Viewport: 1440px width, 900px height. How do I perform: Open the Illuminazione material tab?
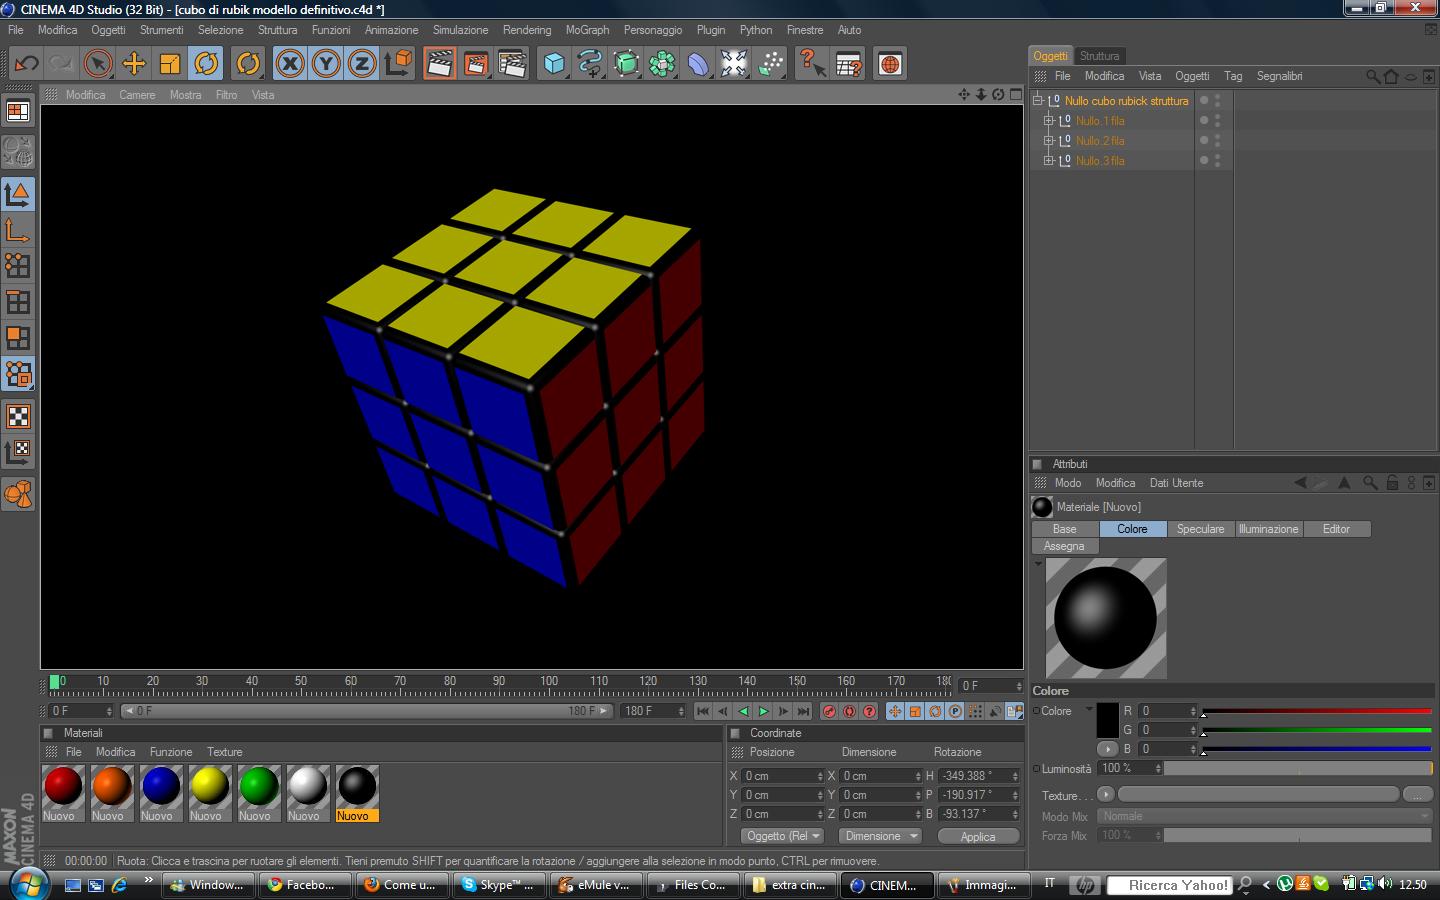(x=1268, y=529)
